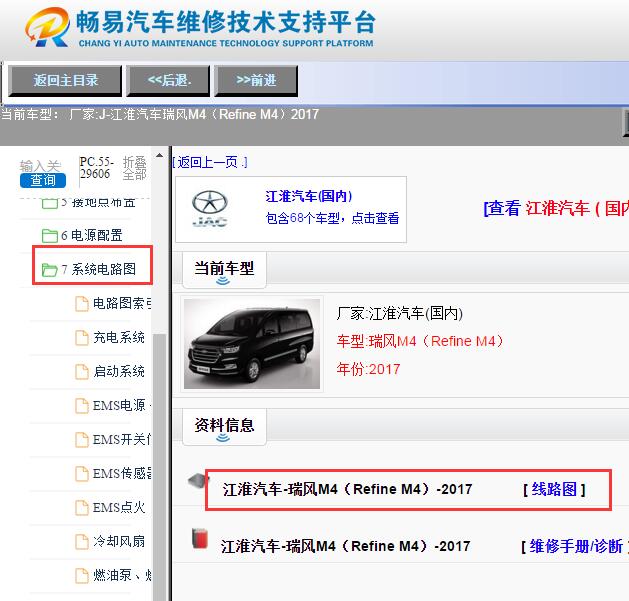Screen dimensions: 629x601
Task: Click the 厂家:江淮汽车(国内) text
Action: tap(400, 313)
